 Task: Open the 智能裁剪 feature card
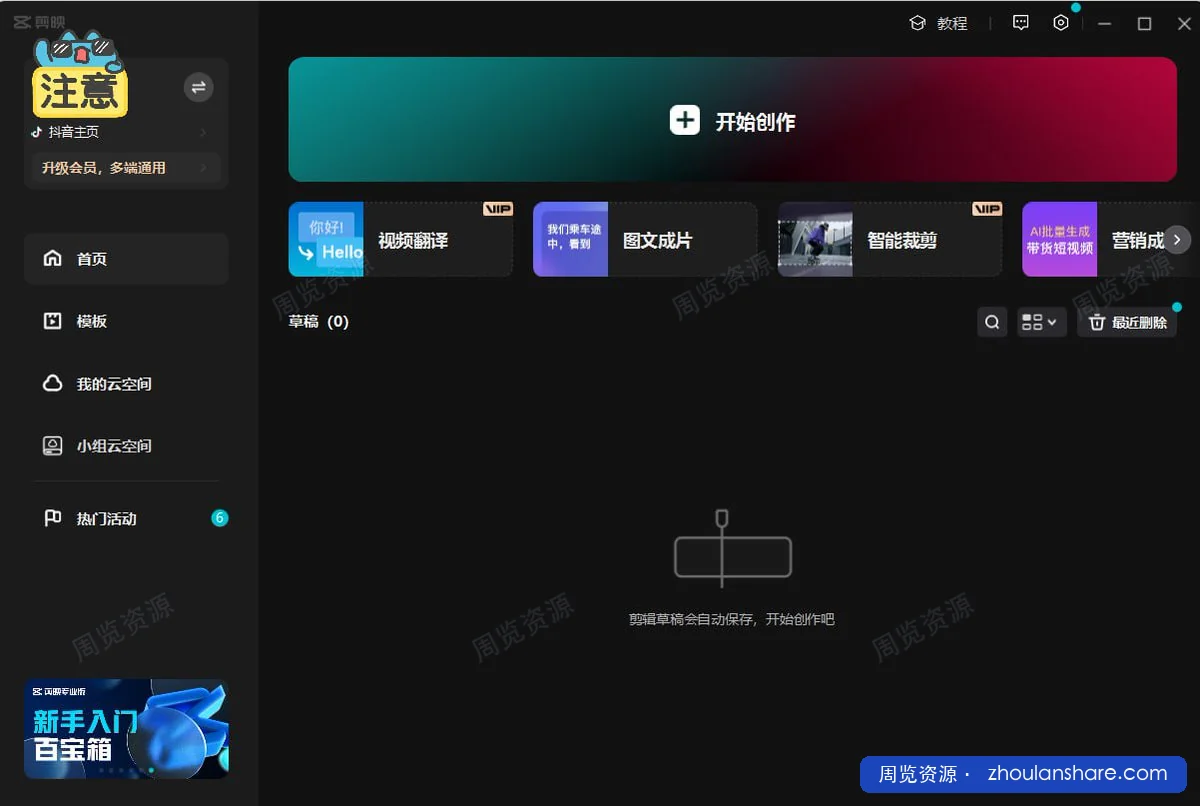(x=890, y=239)
